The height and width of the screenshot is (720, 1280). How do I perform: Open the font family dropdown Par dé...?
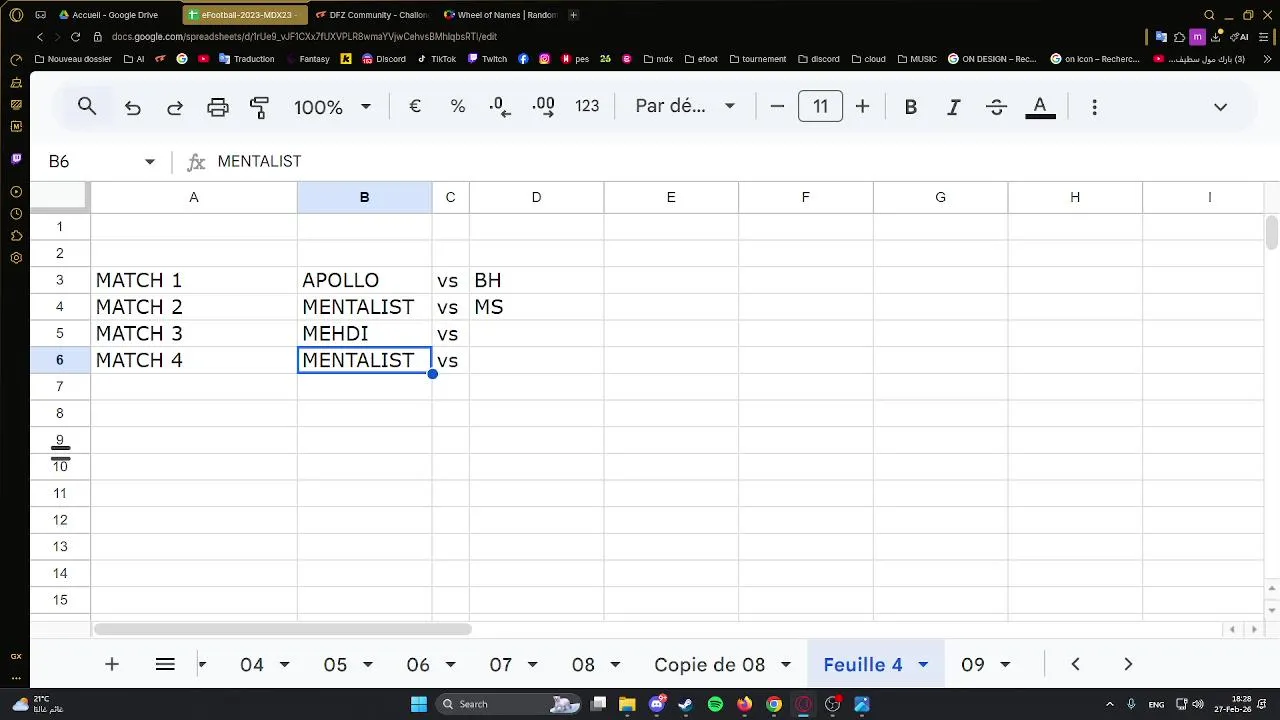click(x=685, y=106)
